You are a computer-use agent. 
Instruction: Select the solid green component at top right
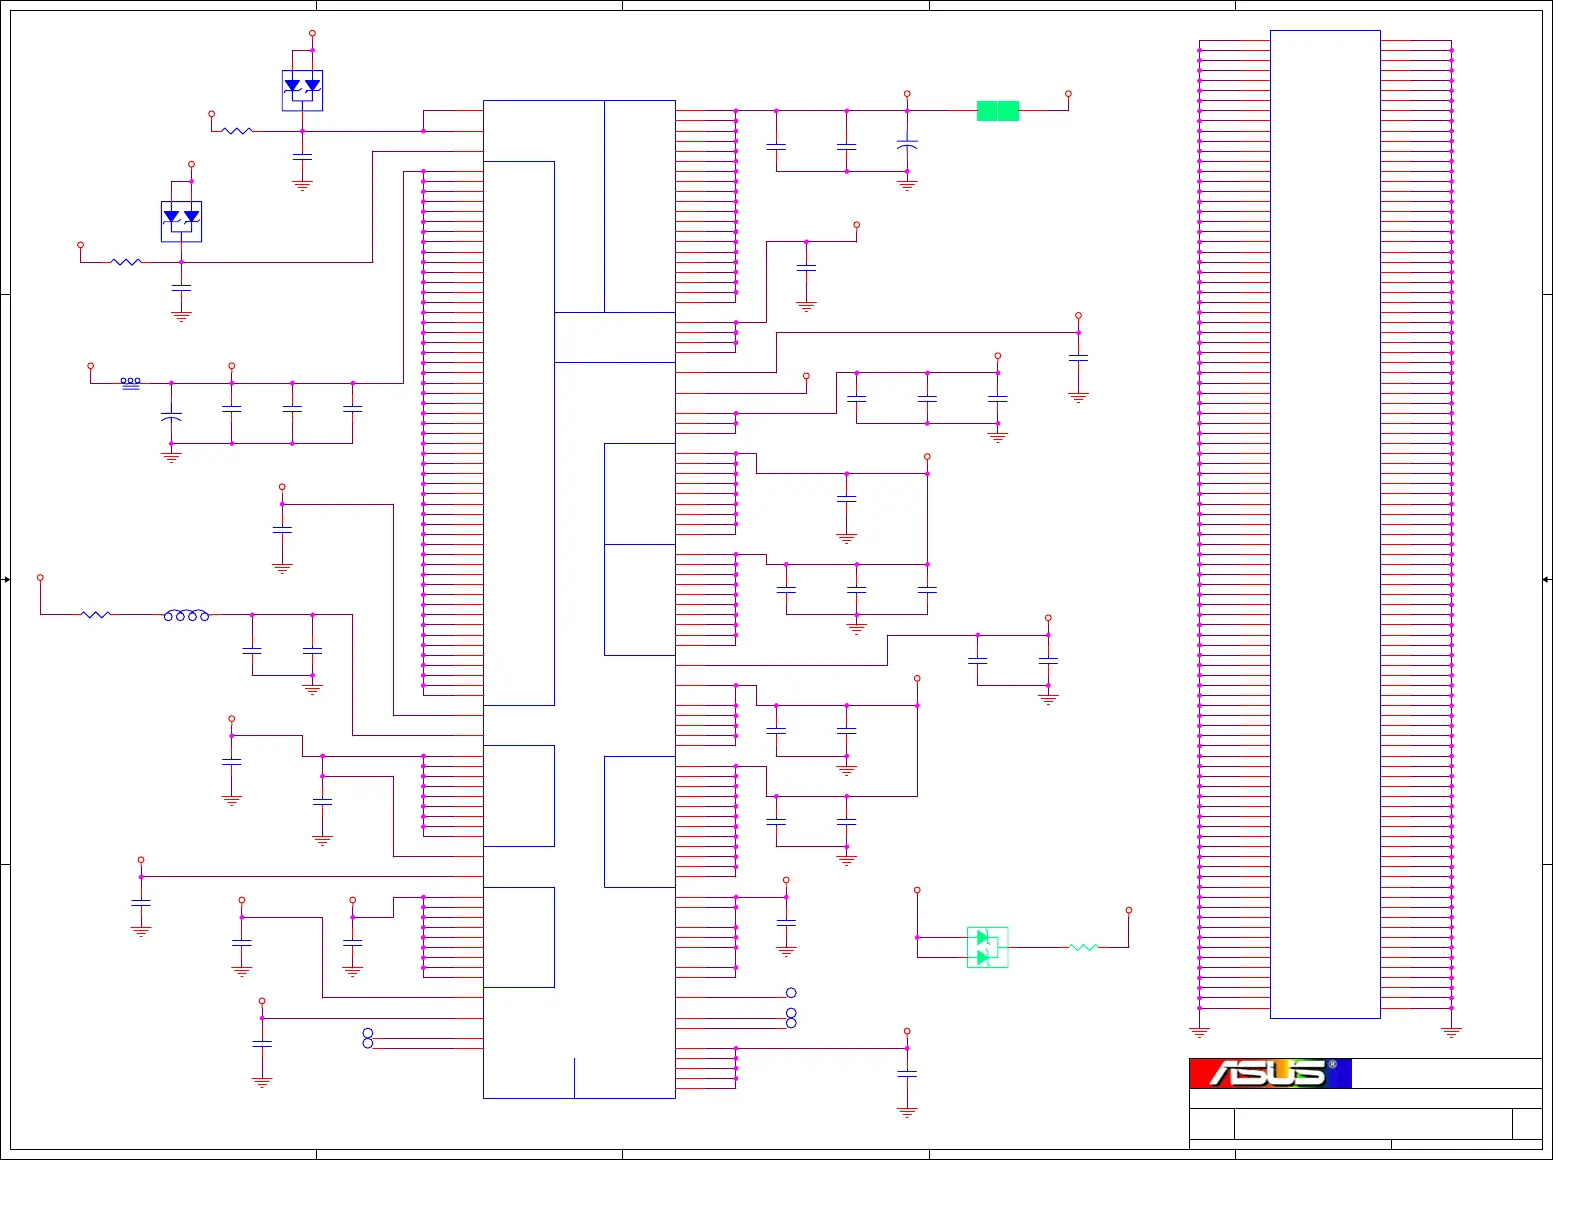pyautogui.click(x=997, y=111)
